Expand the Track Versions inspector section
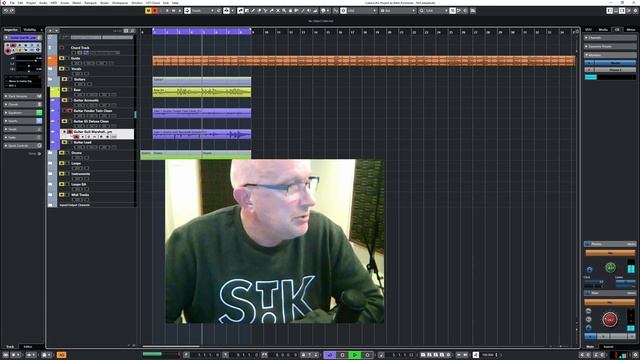Image resolution: width=640 pixels, height=360 pixels. 23,96
